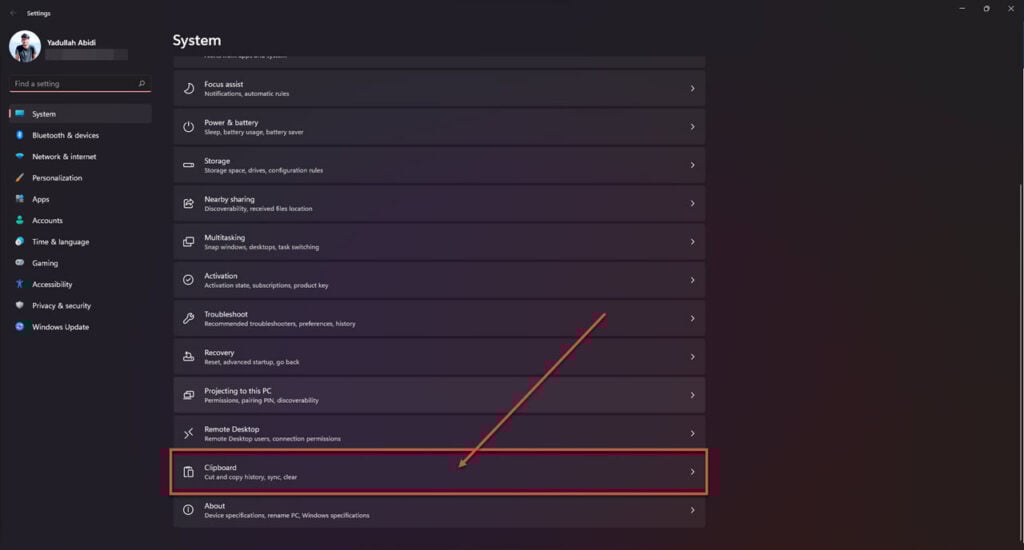Open Recovery options label
The image size is (1024, 550).
click(219, 353)
